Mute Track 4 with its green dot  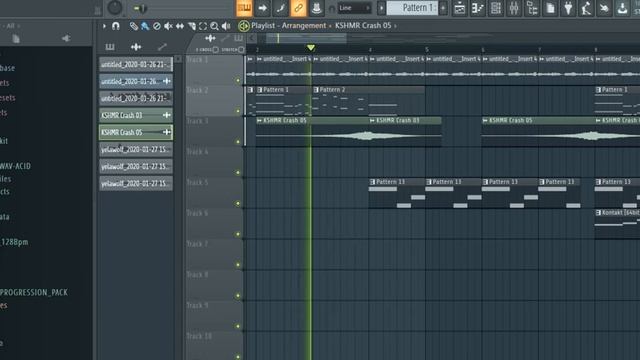pyautogui.click(x=238, y=173)
